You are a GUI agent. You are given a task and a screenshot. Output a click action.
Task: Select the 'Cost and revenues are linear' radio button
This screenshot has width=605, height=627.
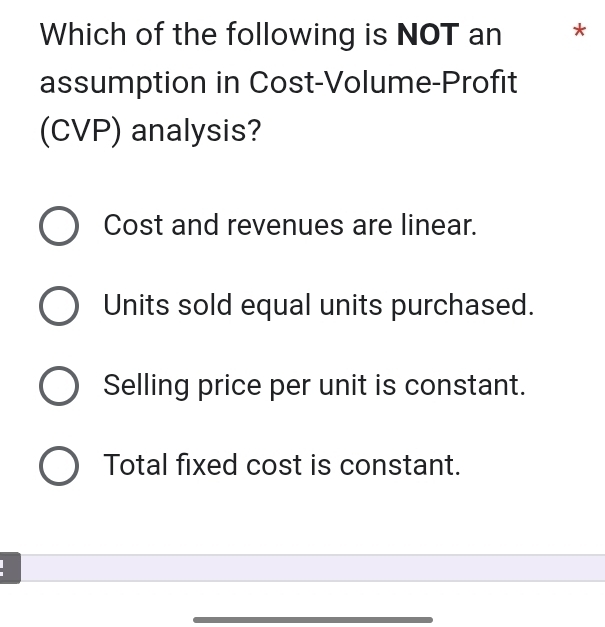pyautogui.click(x=59, y=227)
